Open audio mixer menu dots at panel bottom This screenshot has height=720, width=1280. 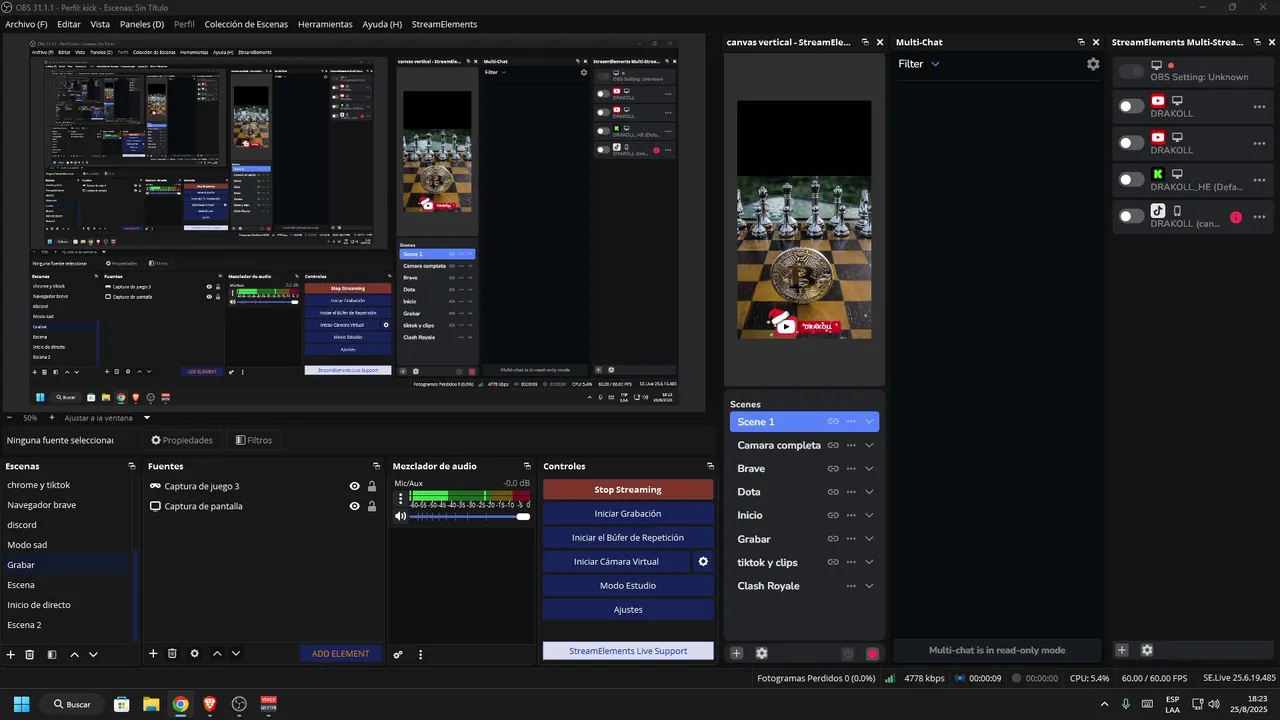tap(420, 654)
